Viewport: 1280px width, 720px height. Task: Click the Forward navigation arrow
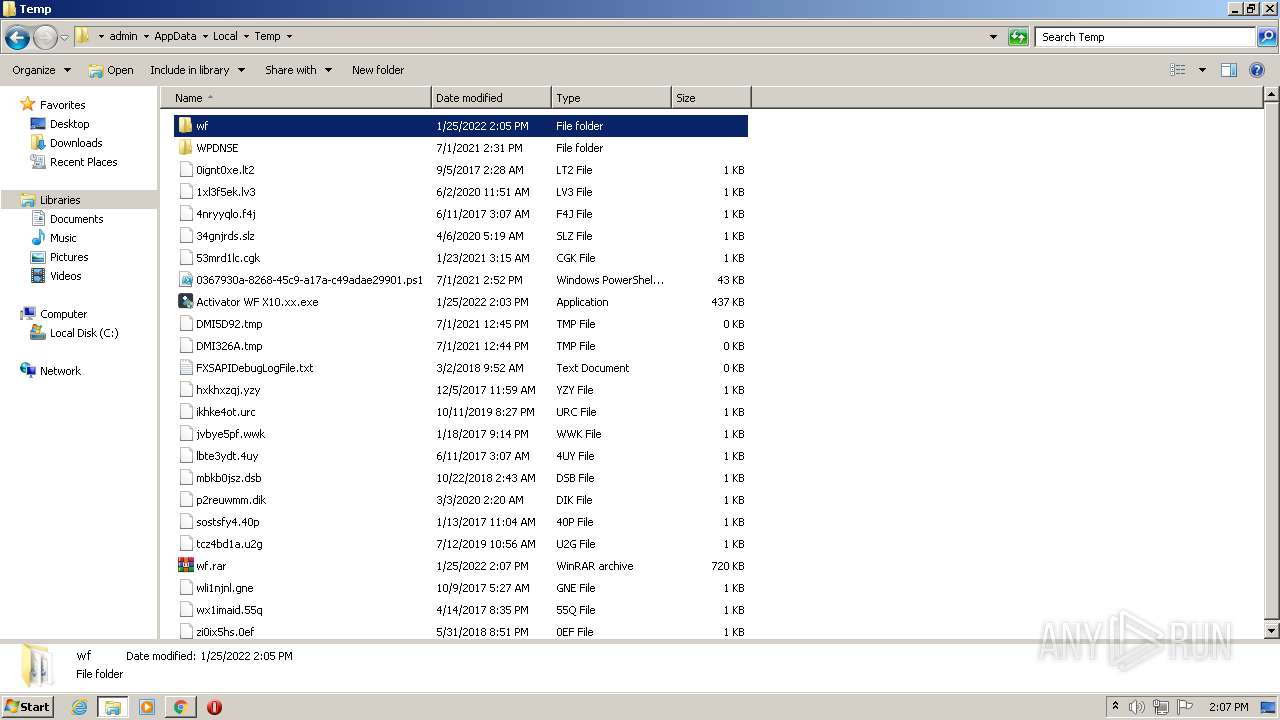click(x=45, y=38)
